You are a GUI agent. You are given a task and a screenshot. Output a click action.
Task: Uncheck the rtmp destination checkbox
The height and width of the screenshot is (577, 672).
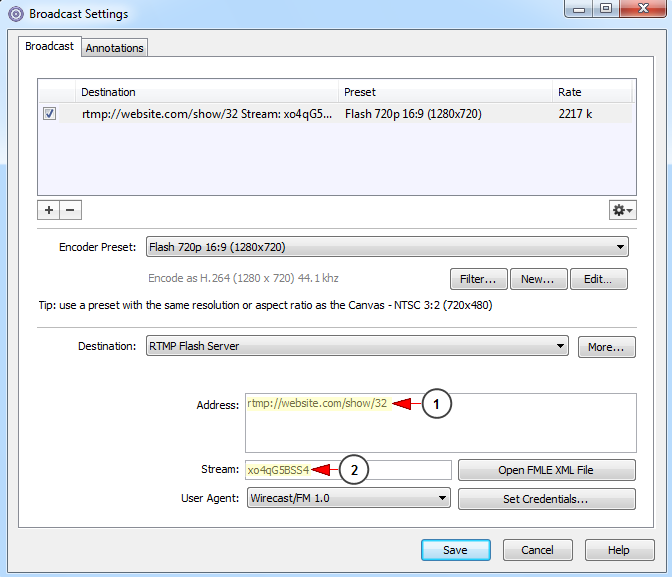tap(50, 115)
